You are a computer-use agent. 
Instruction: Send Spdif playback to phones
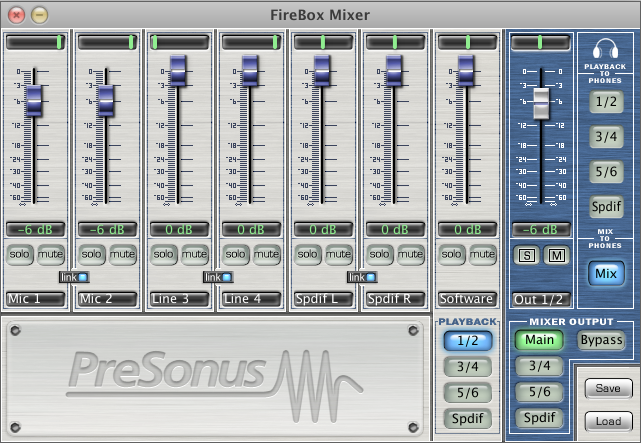[606, 207]
